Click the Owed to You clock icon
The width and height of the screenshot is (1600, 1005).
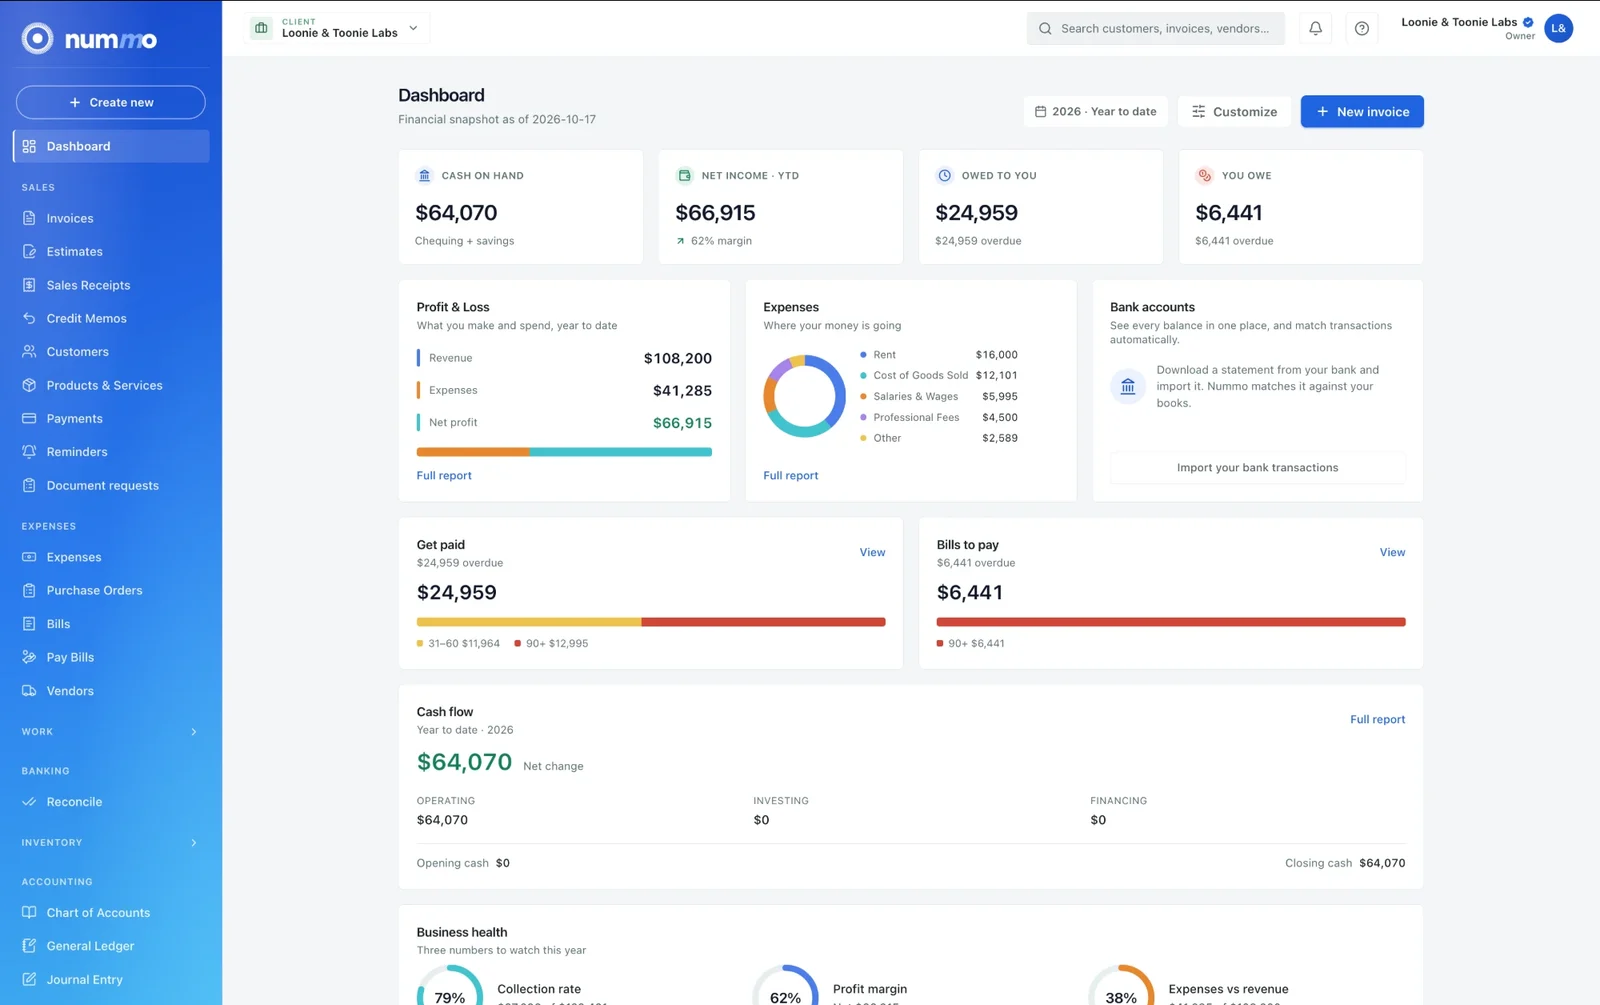(x=944, y=175)
